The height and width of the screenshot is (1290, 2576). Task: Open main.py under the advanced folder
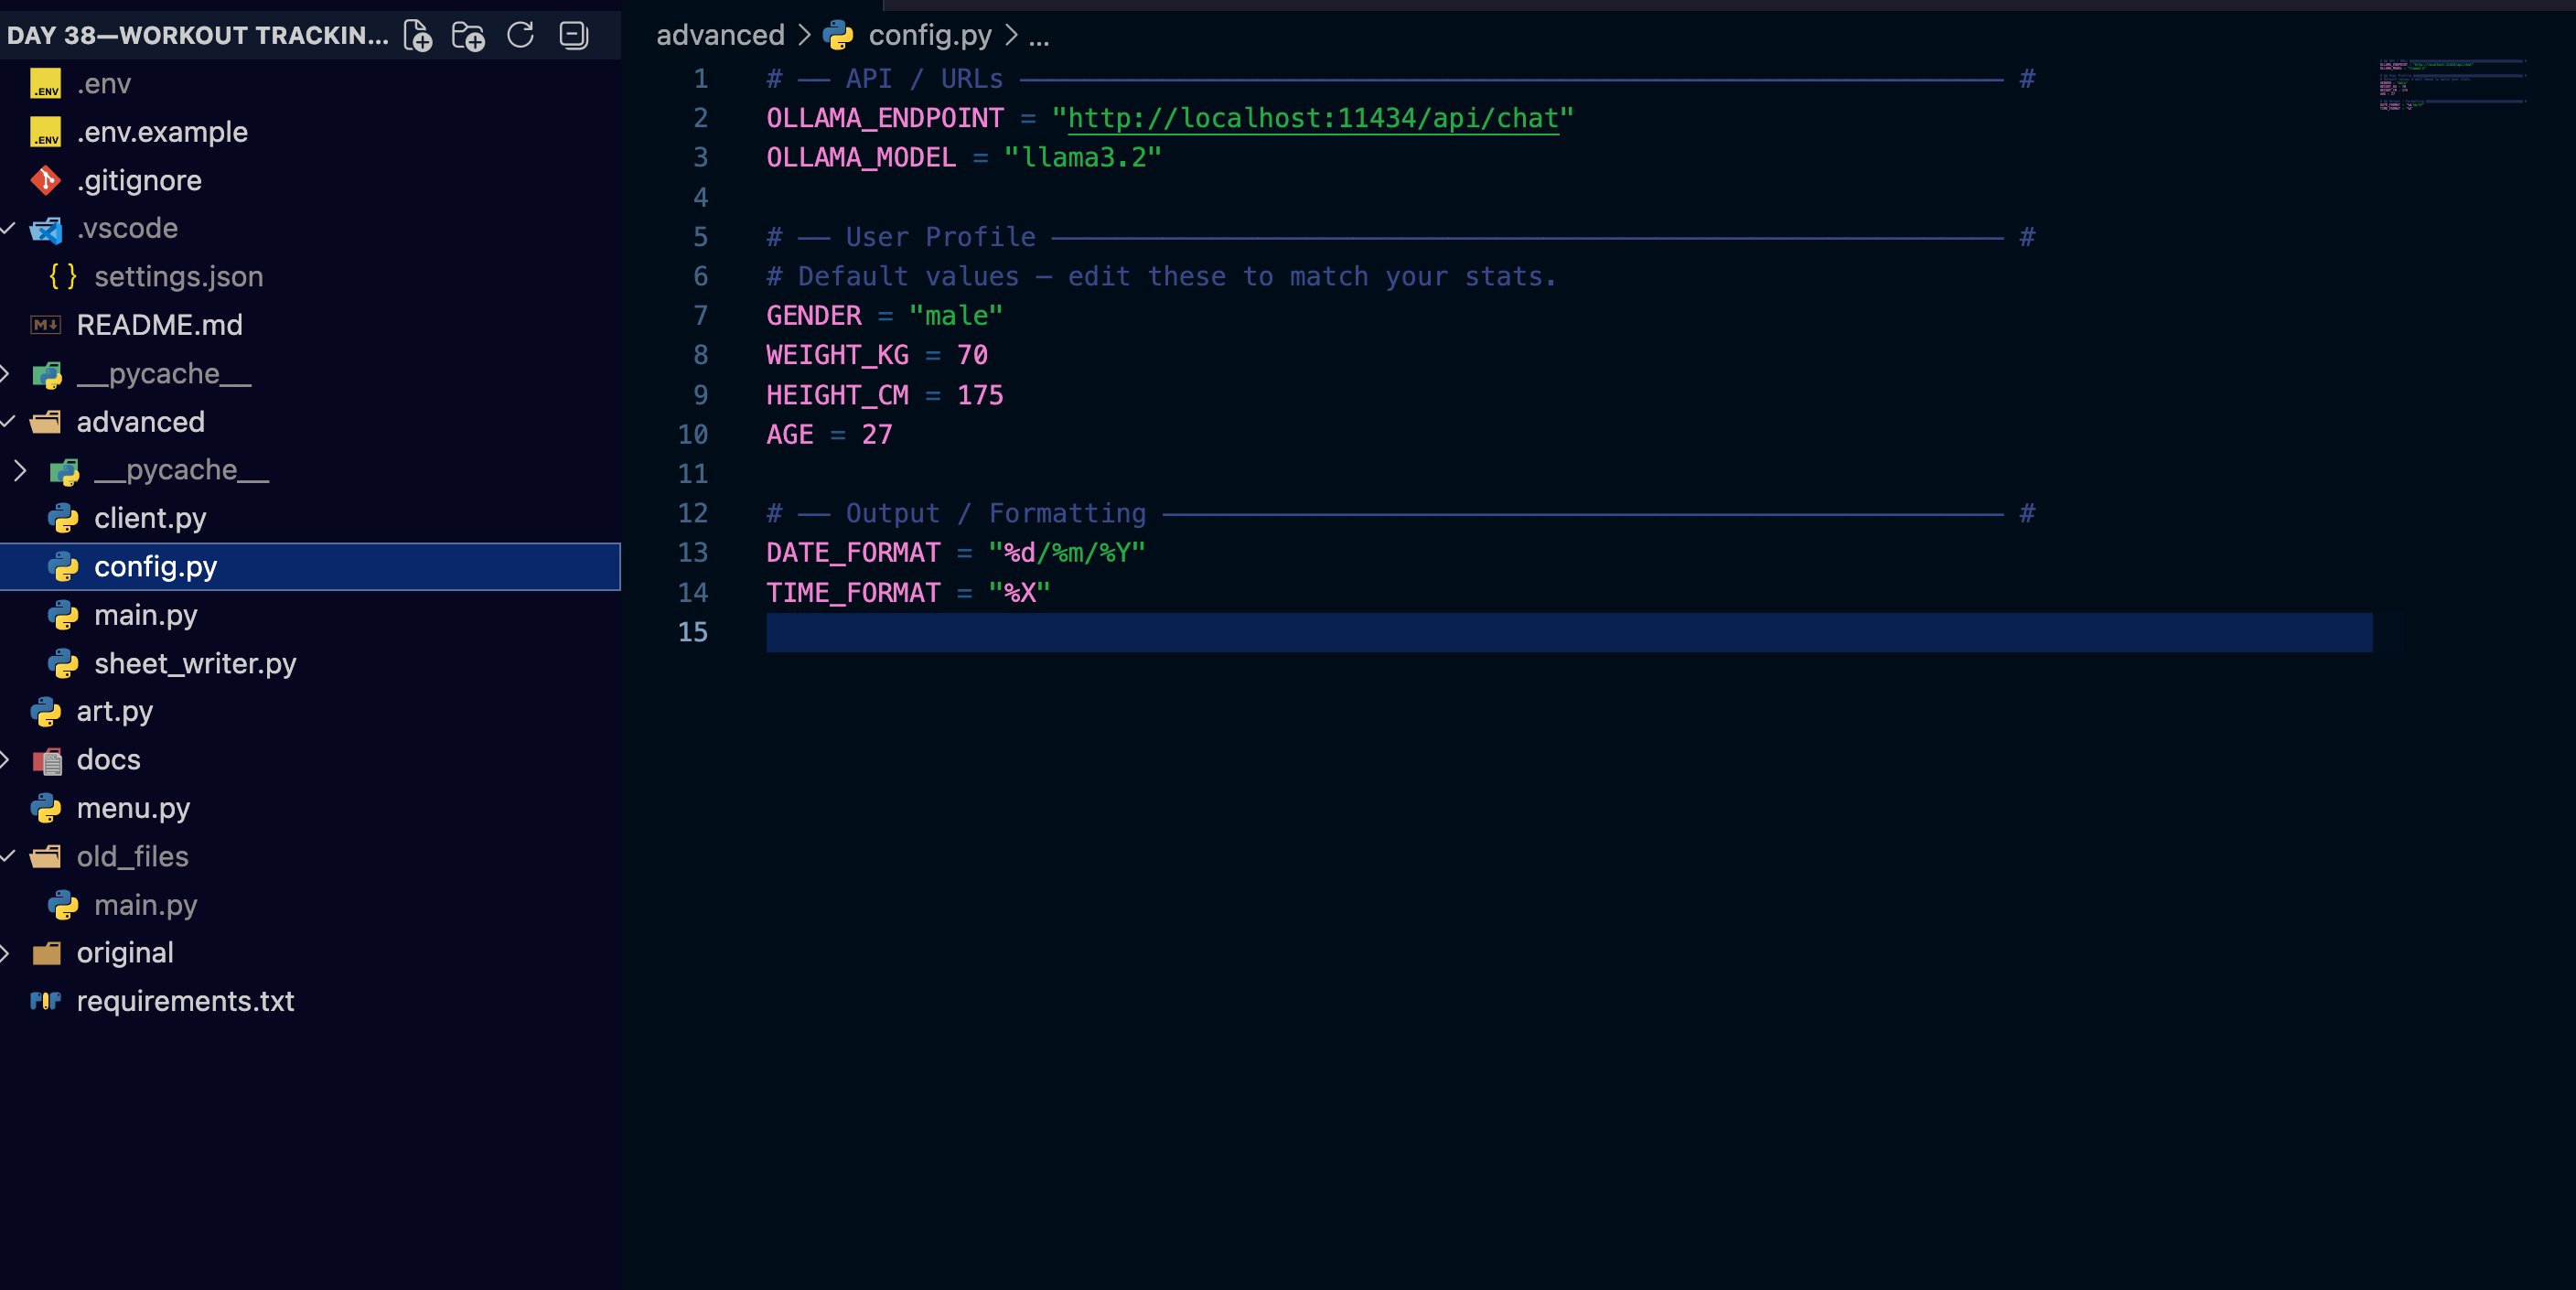pyautogui.click(x=310, y=615)
